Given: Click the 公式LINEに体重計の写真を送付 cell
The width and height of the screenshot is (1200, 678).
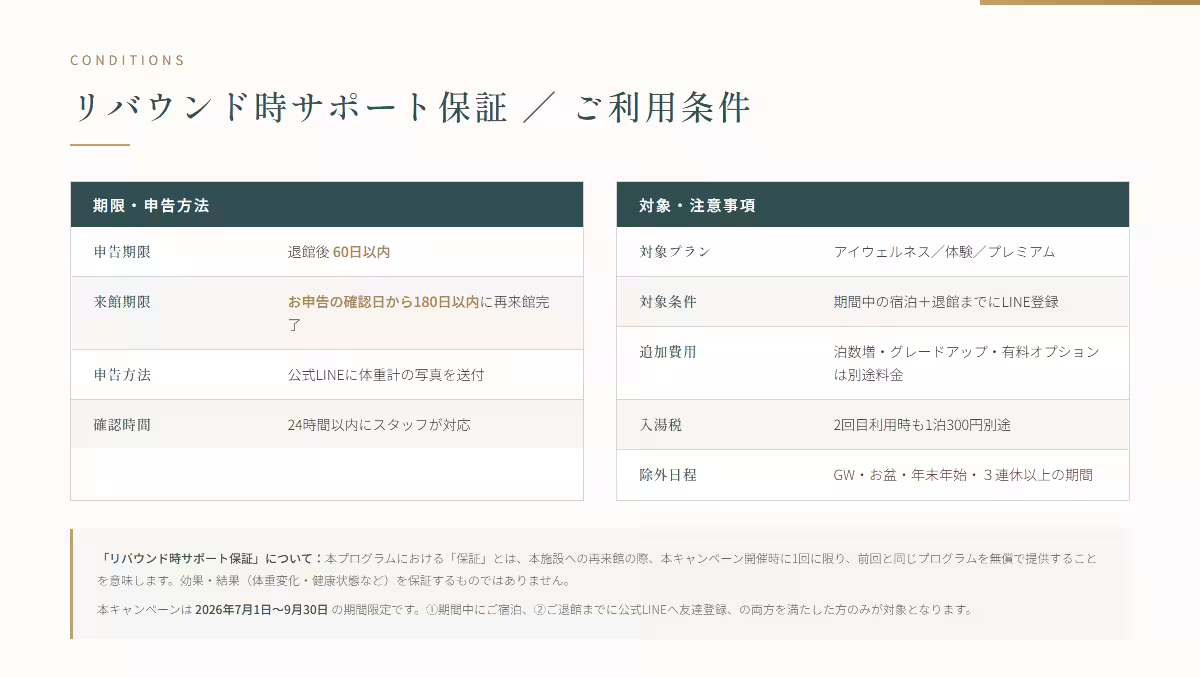Looking at the screenshot, I should pyautogui.click(x=386, y=374).
